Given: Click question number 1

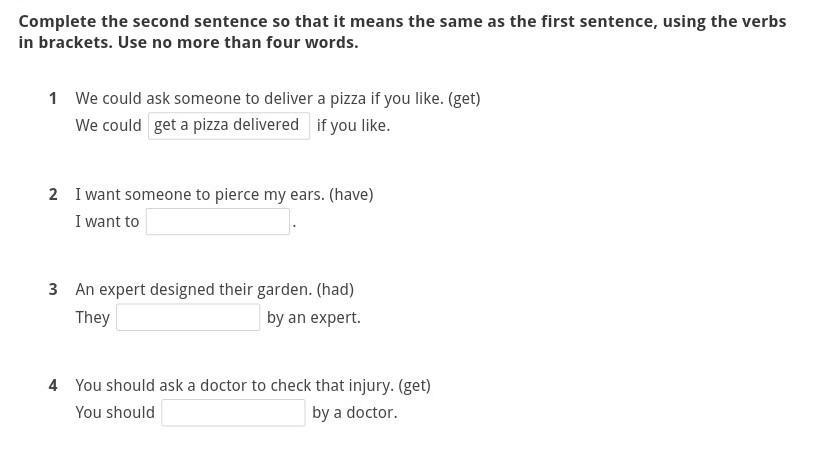Looking at the screenshot, I should pos(53,98).
